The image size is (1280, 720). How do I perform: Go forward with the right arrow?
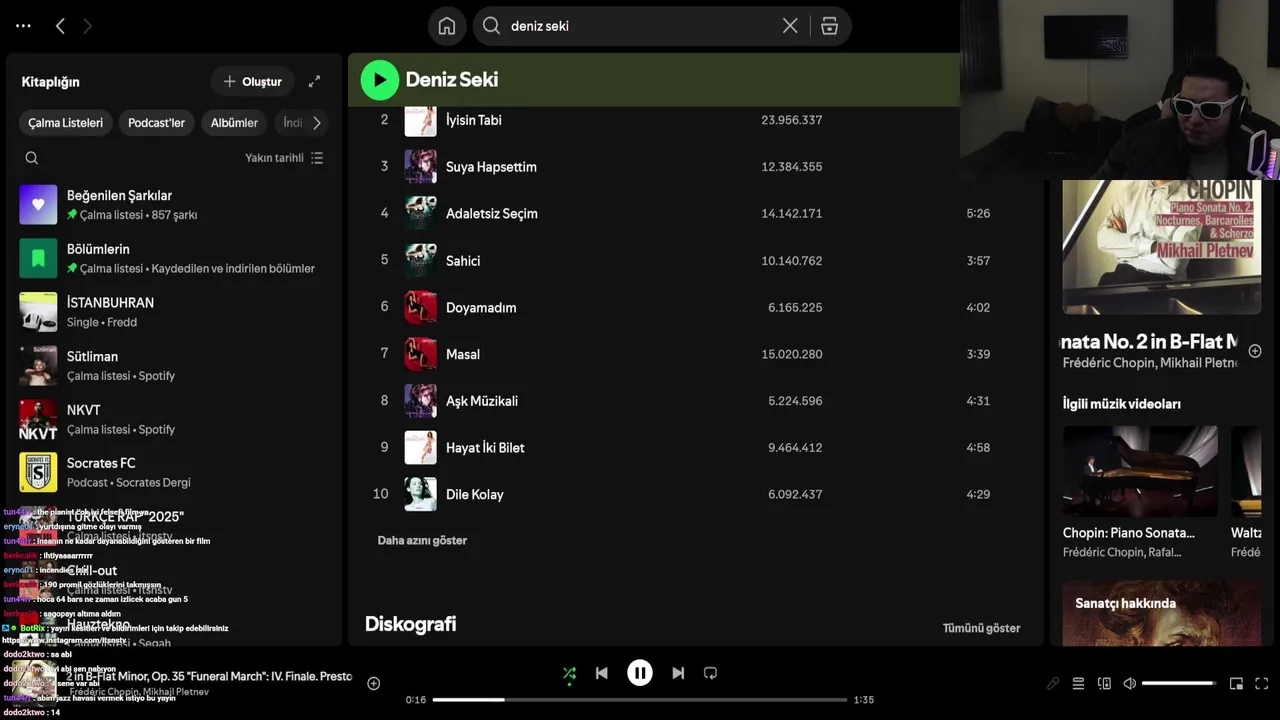tap(87, 26)
